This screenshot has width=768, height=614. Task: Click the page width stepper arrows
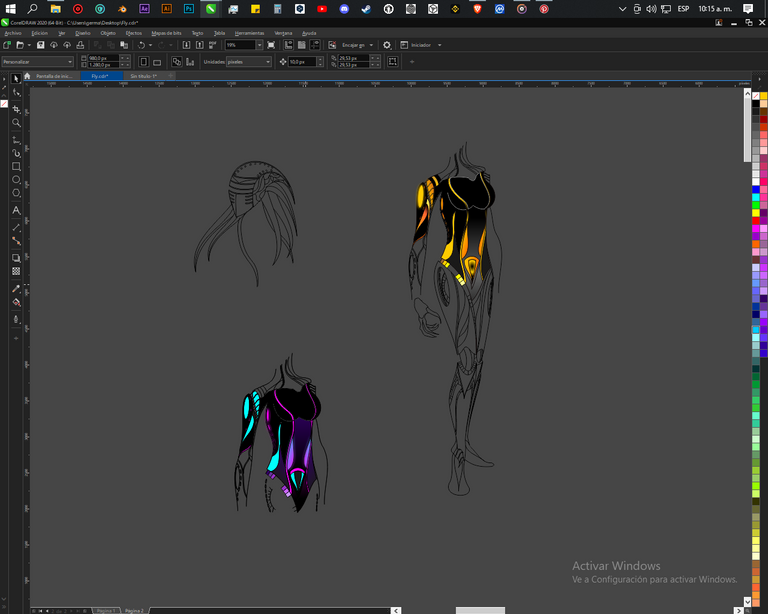pyautogui.click(x=125, y=58)
